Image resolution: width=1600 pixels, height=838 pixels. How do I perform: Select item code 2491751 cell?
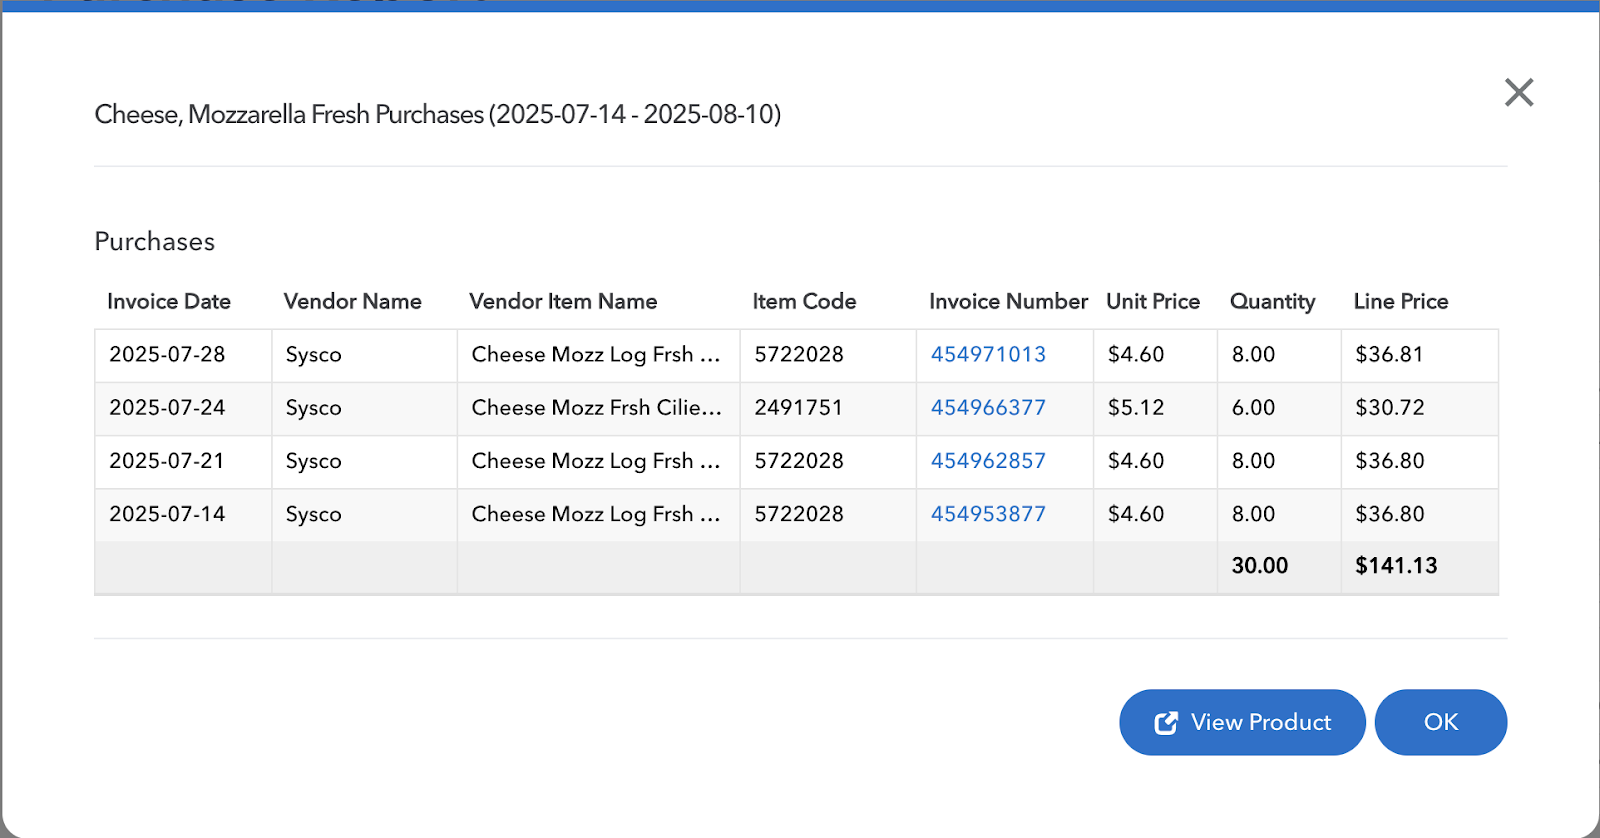[x=798, y=408]
